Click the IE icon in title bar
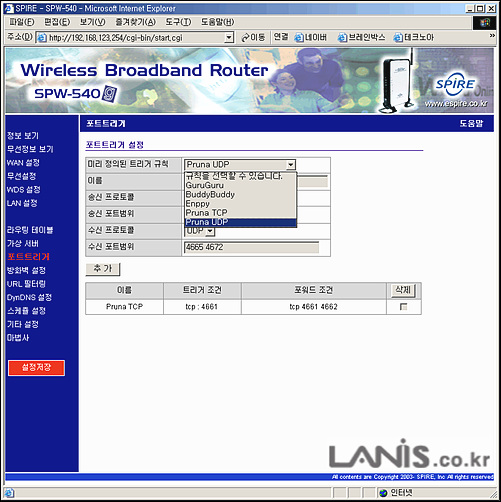 click(9, 9)
